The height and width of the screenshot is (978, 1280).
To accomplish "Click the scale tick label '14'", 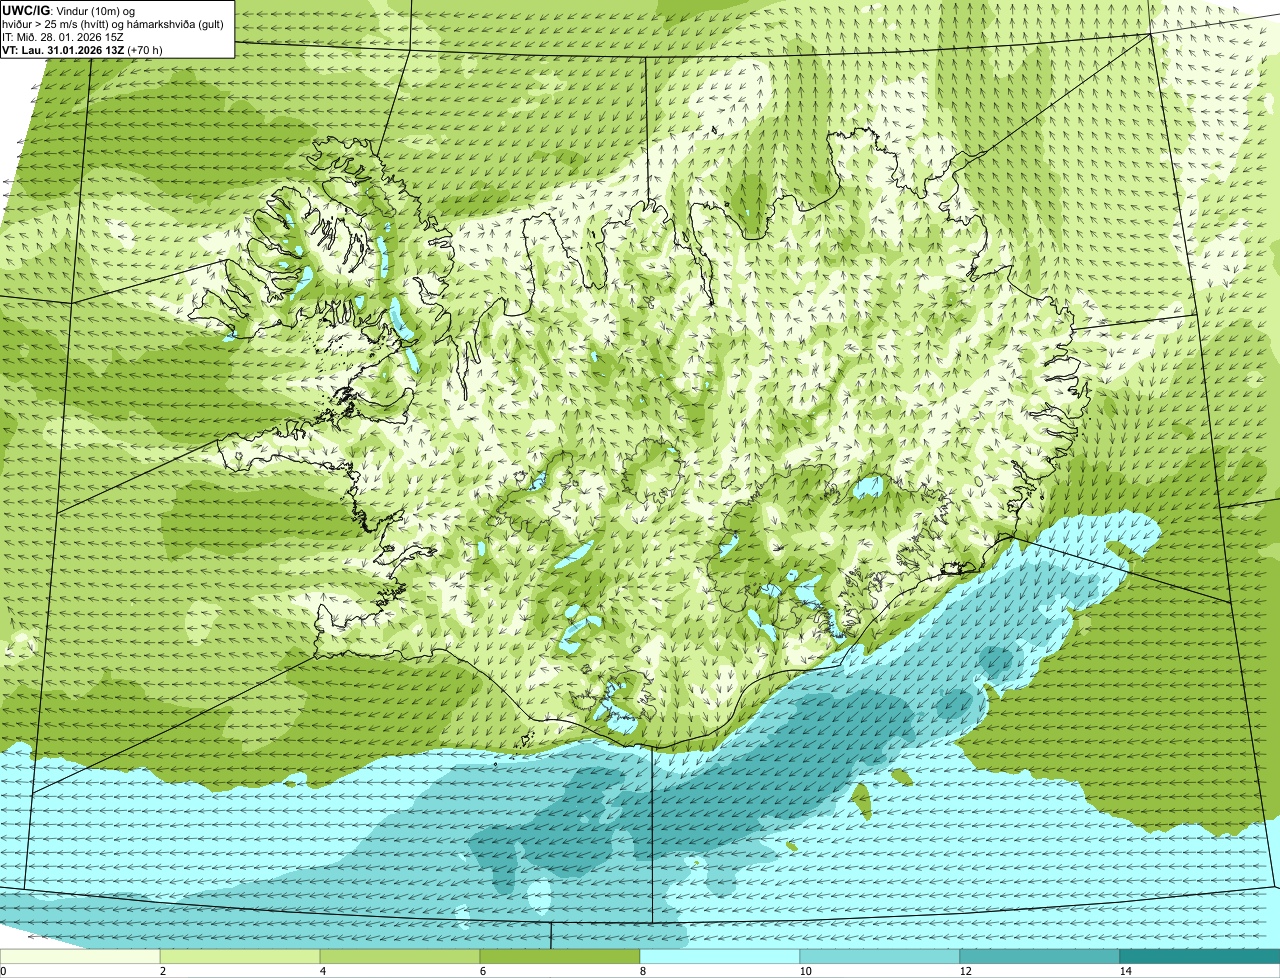I will coord(1125,971).
